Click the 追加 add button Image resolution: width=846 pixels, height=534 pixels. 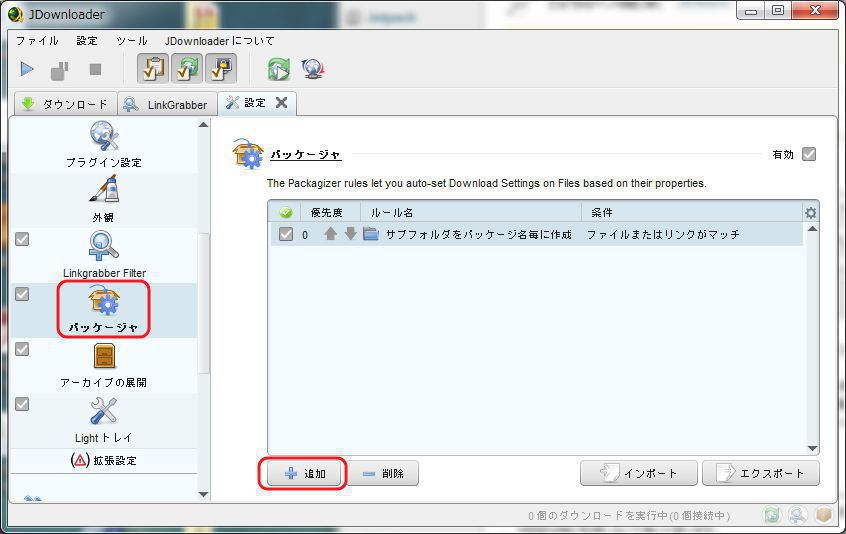point(305,474)
